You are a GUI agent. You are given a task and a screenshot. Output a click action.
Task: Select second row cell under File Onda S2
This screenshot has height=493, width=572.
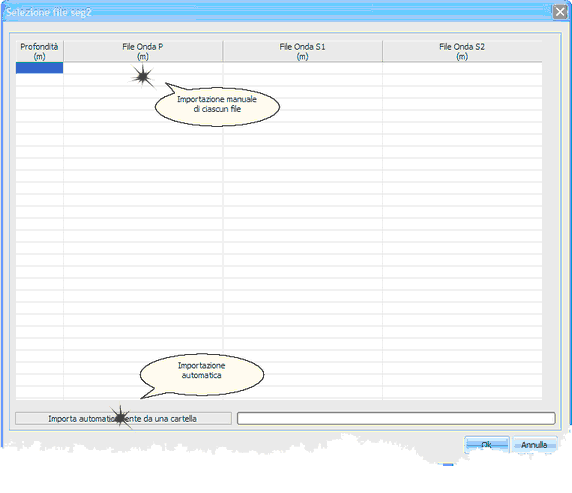pos(462,80)
